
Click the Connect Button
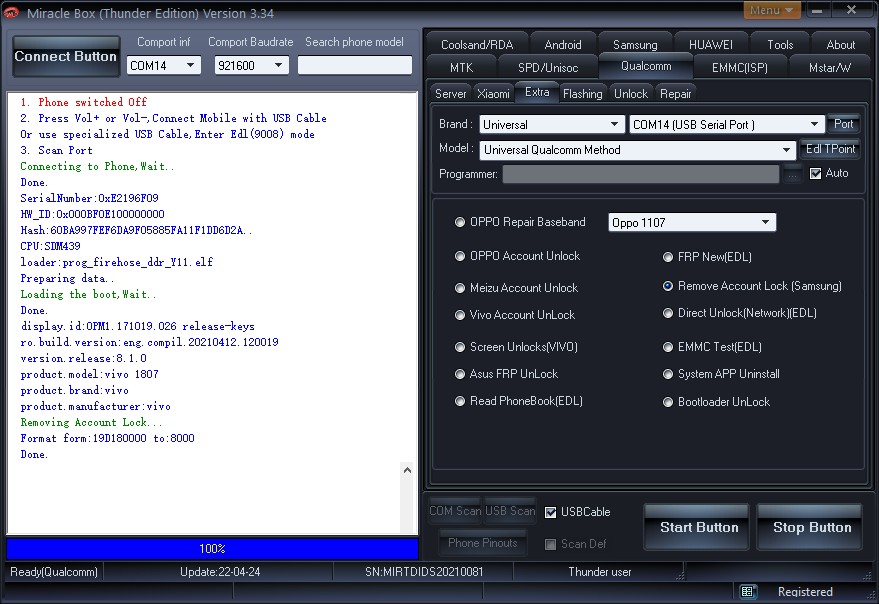pyautogui.click(x=66, y=56)
